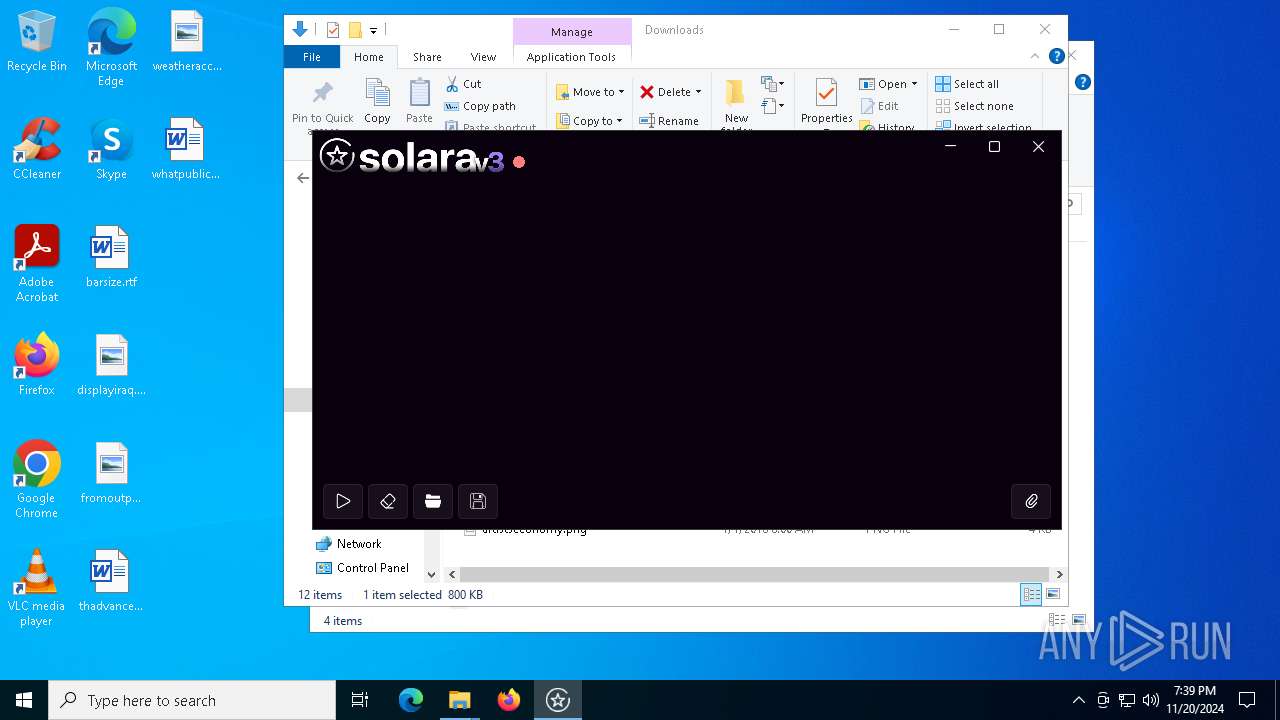The width and height of the screenshot is (1280, 720).
Task: Click Edit in the Explorer ribbon
Action: (x=879, y=106)
